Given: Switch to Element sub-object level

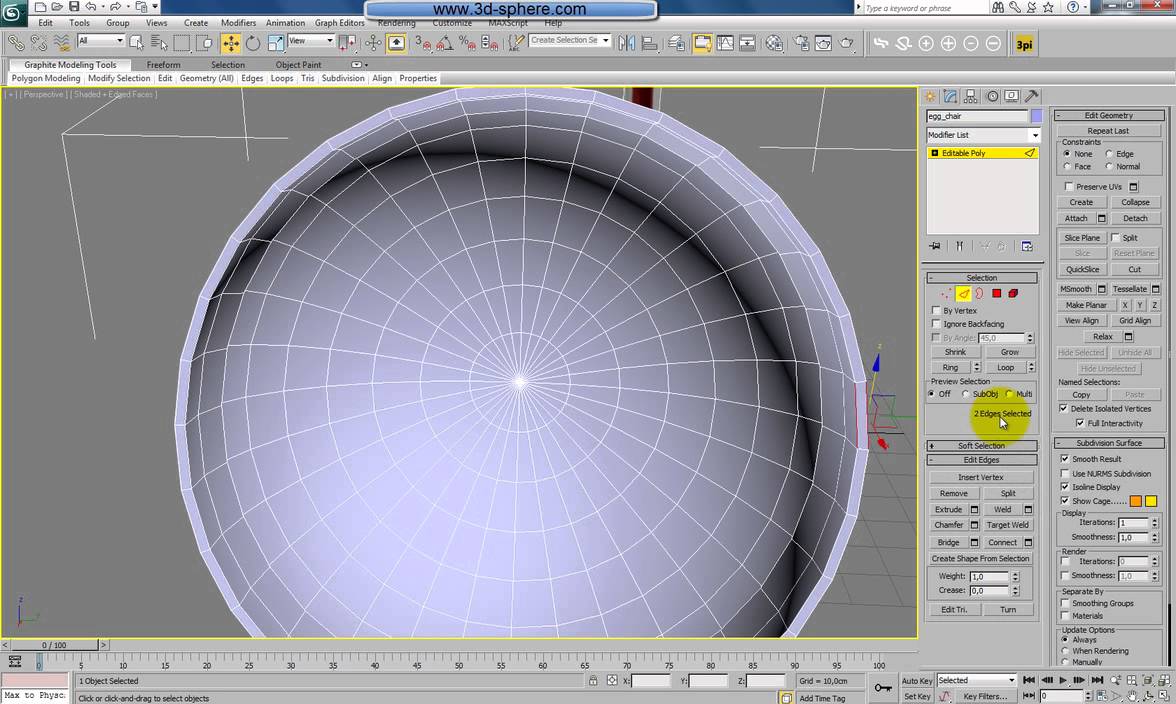Looking at the screenshot, I should 1013,294.
